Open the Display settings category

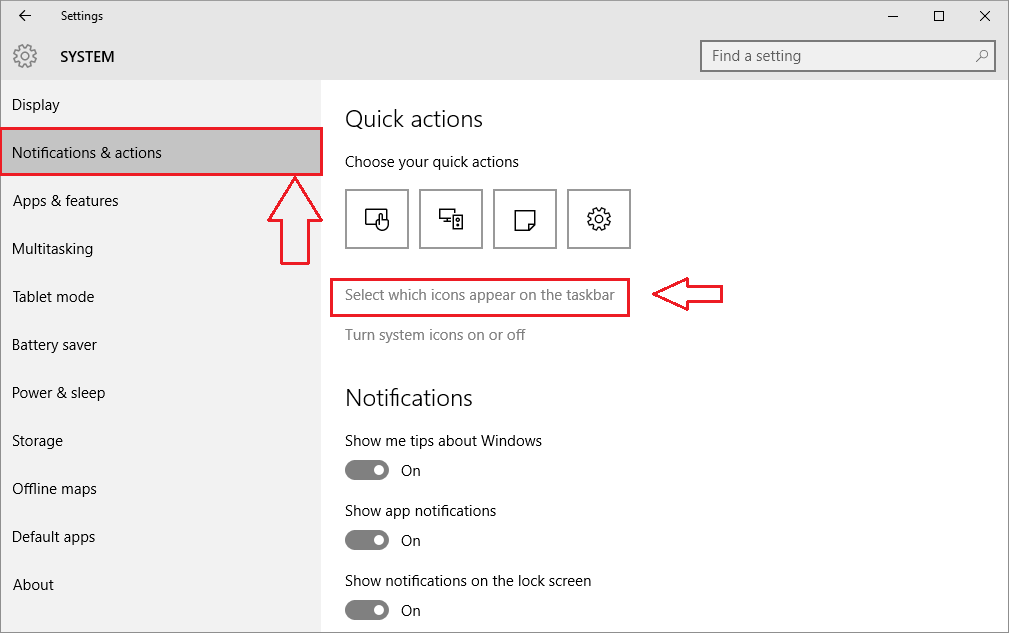(x=161, y=105)
